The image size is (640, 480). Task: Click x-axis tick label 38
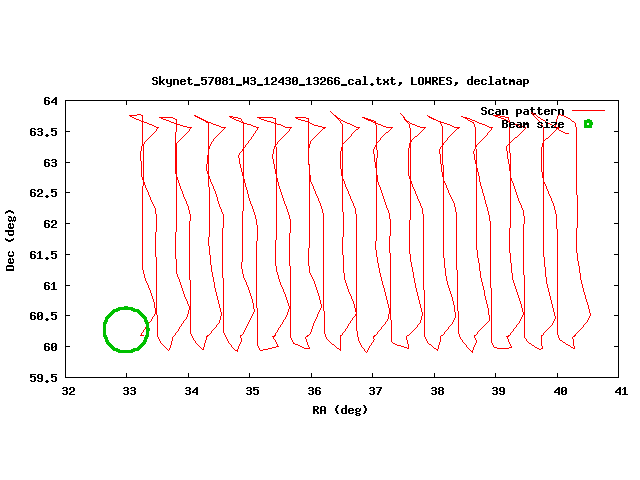click(437, 391)
